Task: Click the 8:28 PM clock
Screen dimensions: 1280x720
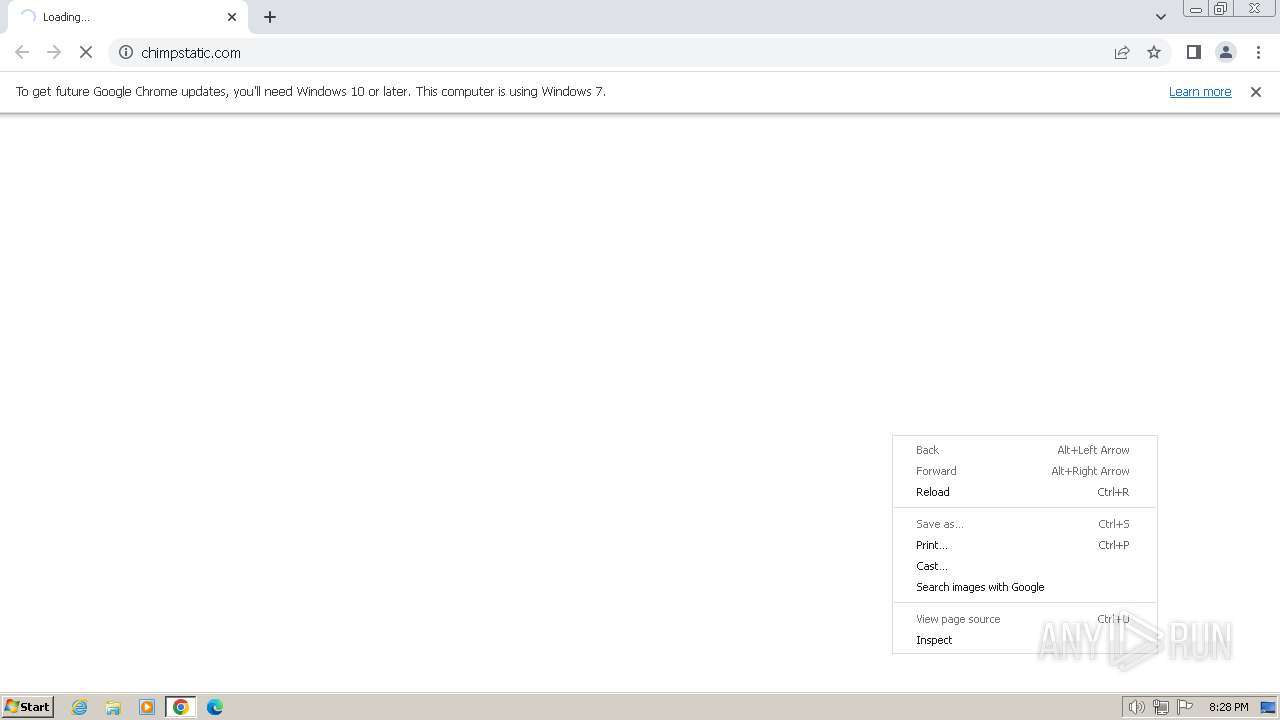Action: click(1228, 707)
